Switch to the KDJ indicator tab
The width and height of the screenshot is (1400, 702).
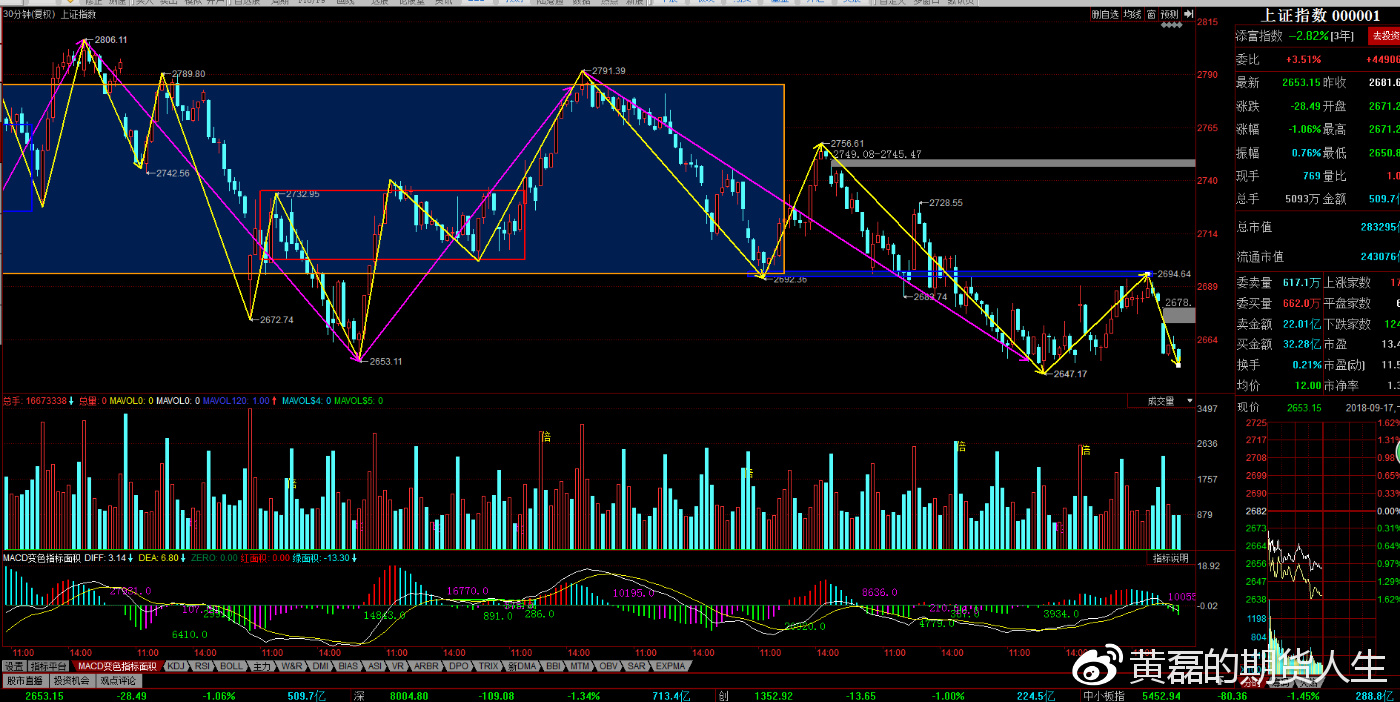pyautogui.click(x=176, y=666)
